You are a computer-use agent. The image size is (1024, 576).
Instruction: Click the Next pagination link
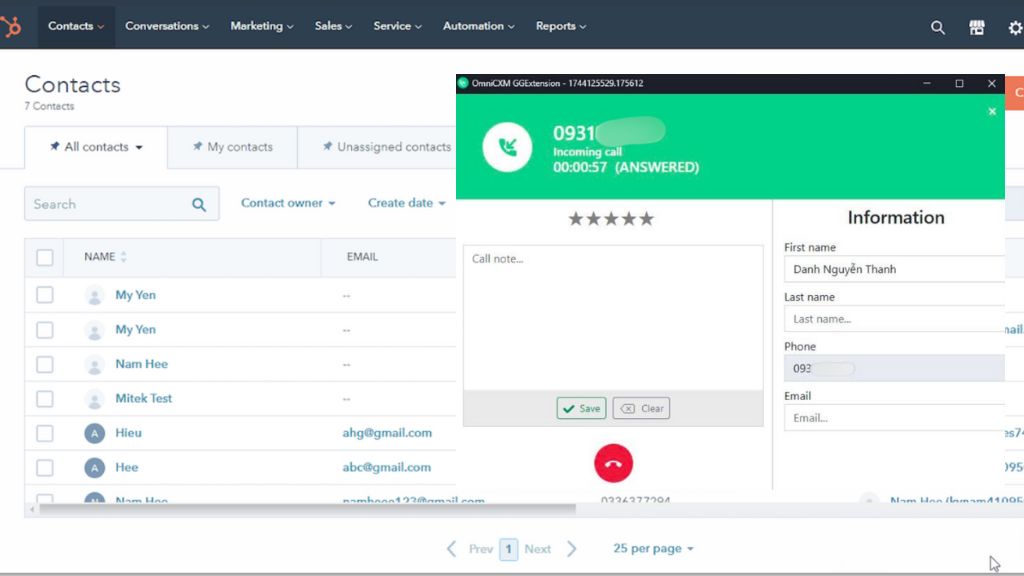537,549
